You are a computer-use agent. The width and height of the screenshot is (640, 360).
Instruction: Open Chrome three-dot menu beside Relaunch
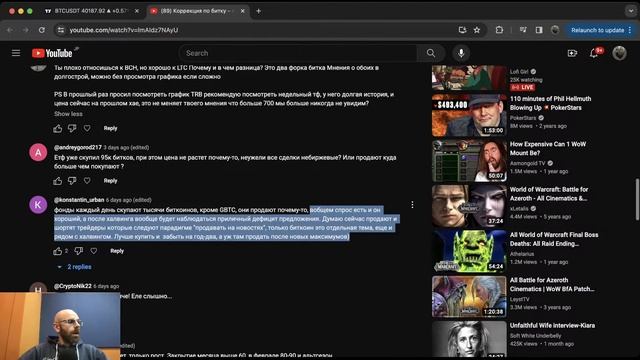pyautogui.click(x=630, y=30)
